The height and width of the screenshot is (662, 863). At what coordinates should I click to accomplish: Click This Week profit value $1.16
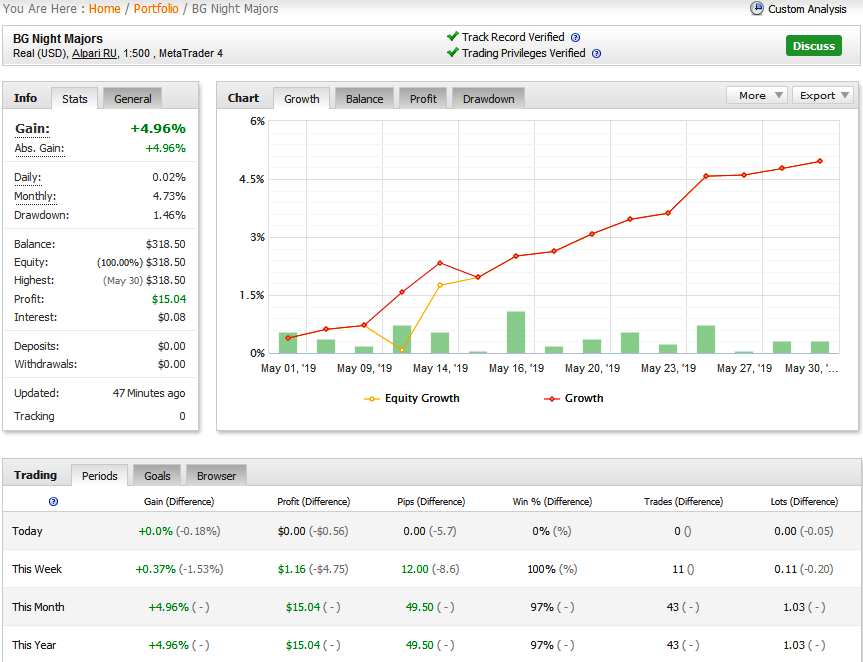point(292,569)
